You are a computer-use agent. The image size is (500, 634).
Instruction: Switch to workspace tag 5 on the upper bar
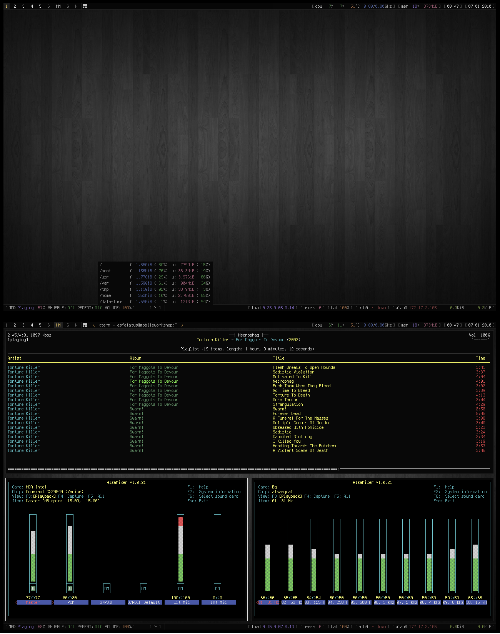(x=40, y=6)
